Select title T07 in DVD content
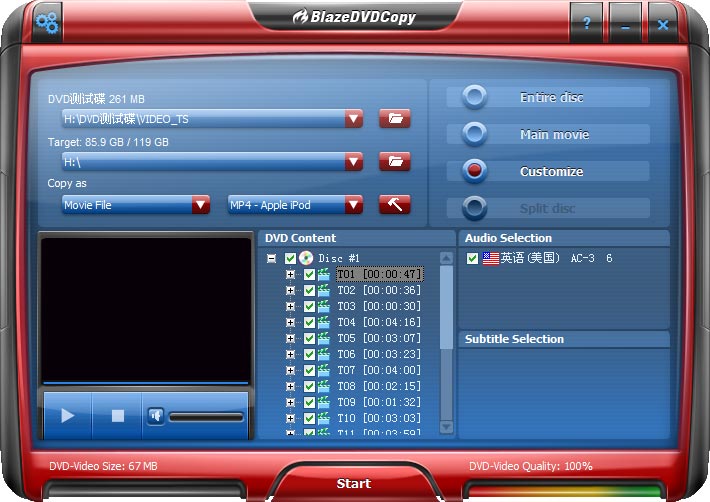This screenshot has width=710, height=502. click(x=378, y=371)
